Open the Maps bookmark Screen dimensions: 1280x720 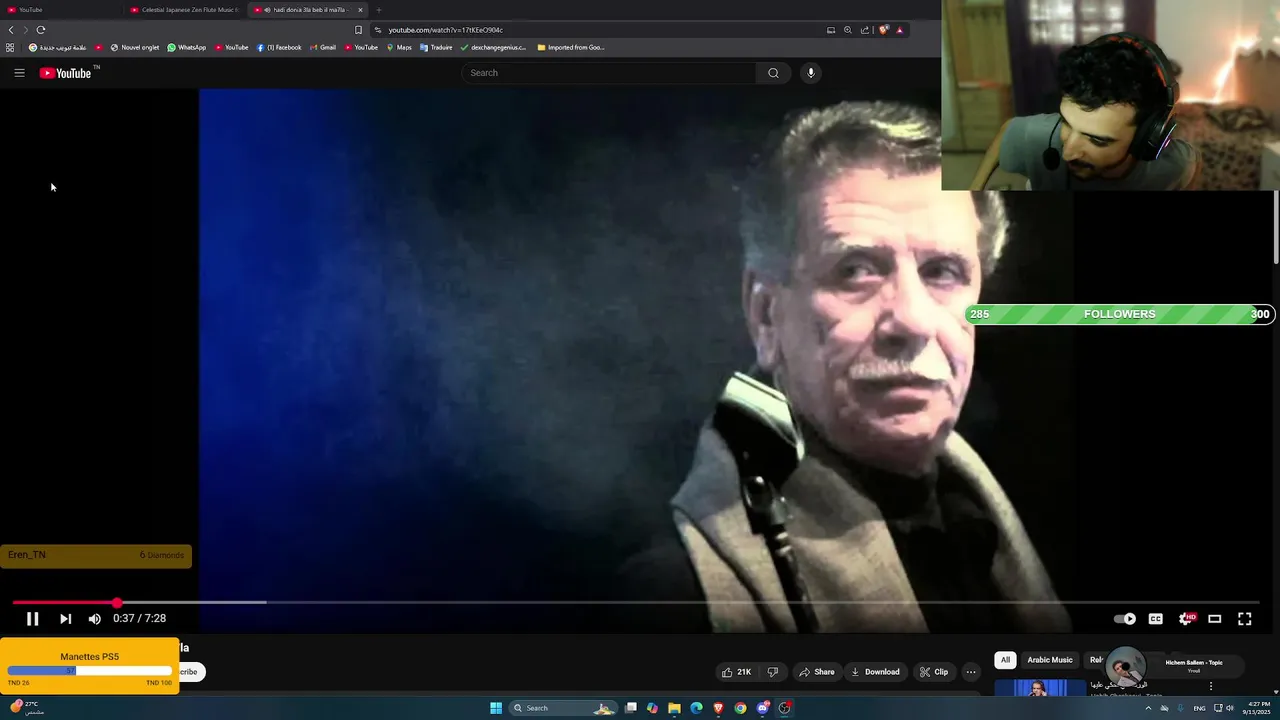399,47
